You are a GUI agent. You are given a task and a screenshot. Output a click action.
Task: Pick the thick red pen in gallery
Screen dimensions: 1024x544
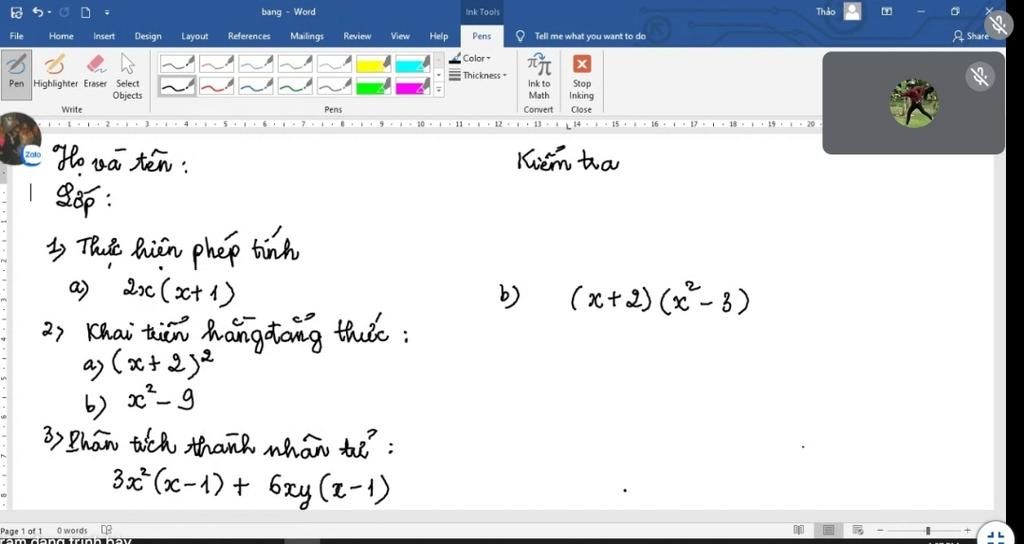point(217,85)
